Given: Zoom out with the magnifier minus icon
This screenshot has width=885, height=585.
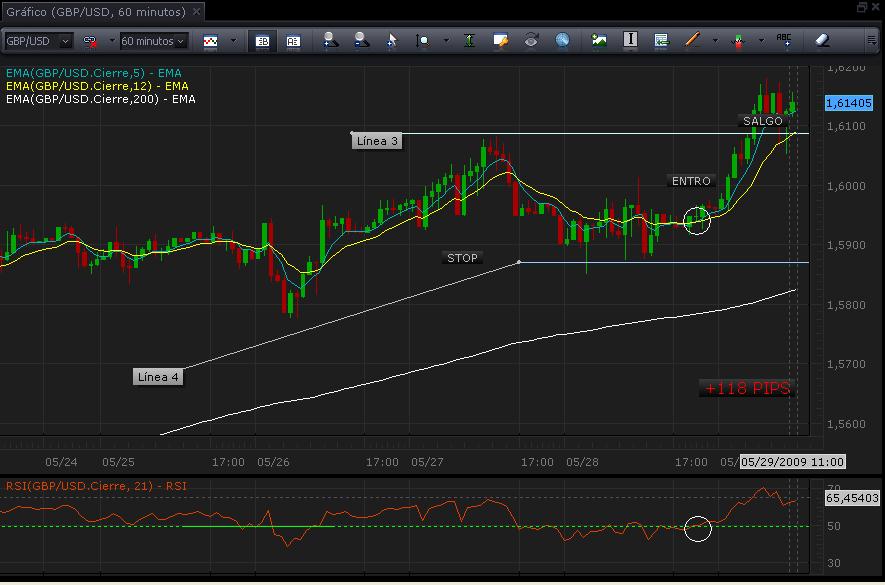Looking at the screenshot, I should pos(360,41).
